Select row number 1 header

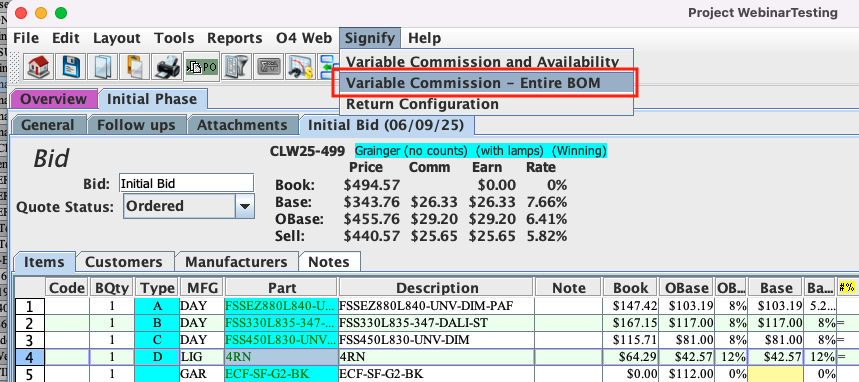coord(30,306)
